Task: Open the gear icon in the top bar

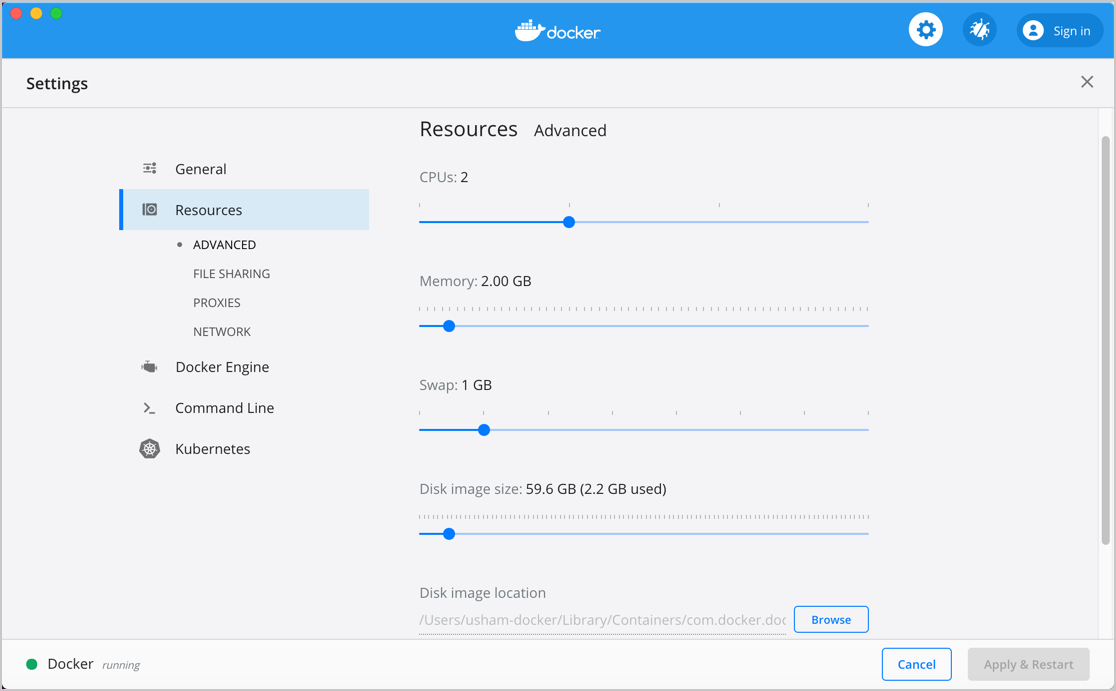Action: 925,29
